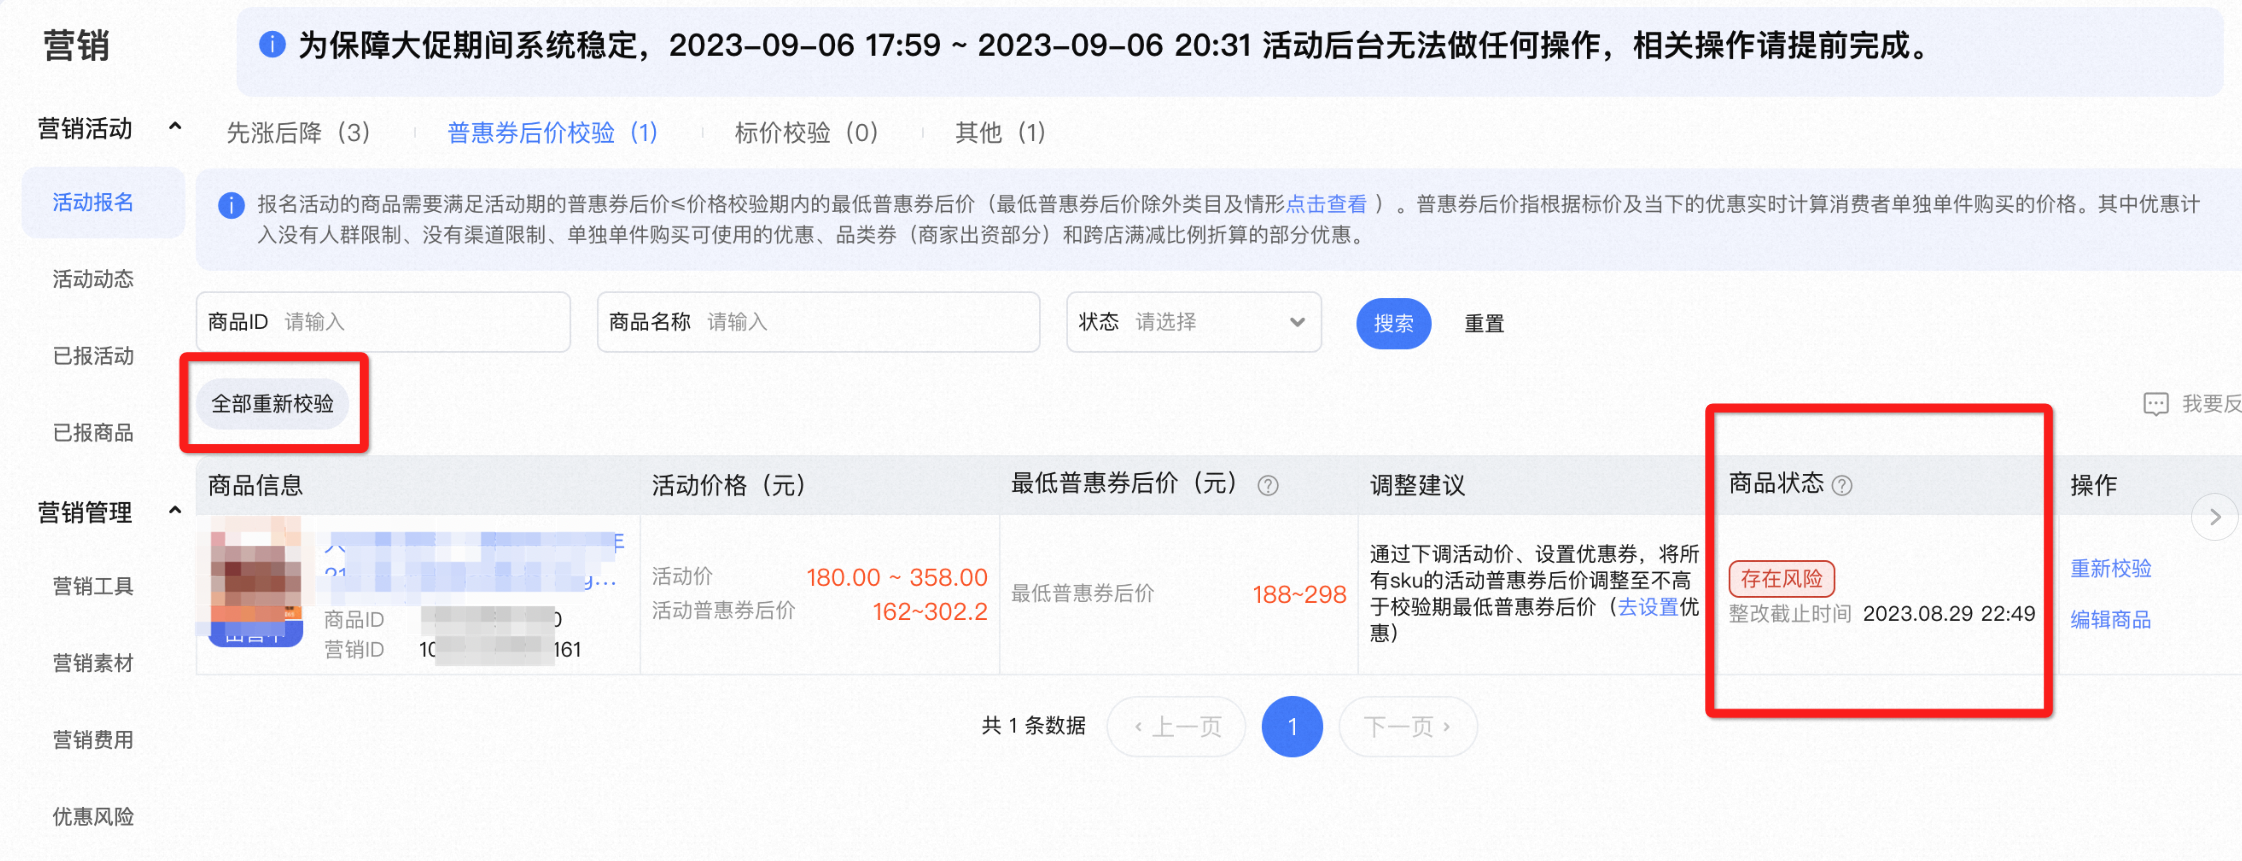Click the 调整建议 column header
2242x861 pixels.
(1417, 486)
